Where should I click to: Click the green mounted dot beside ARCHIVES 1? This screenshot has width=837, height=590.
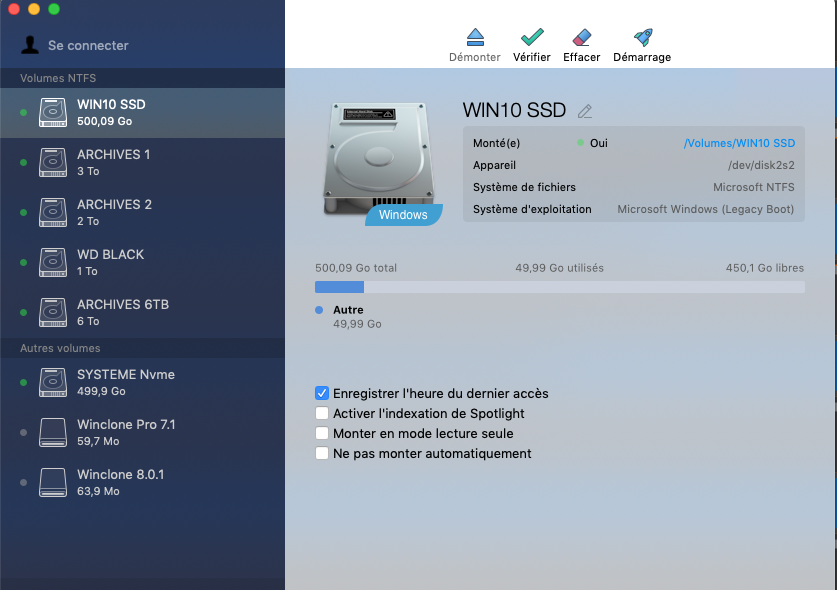[x=23, y=162]
